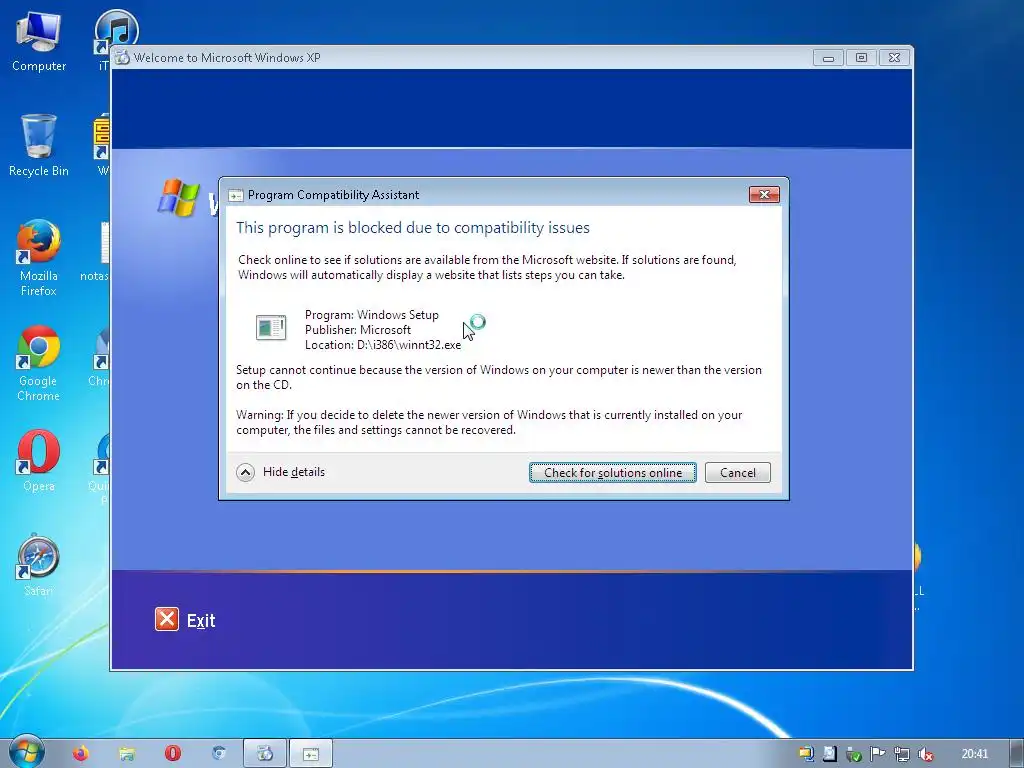1024x768 pixels.
Task: Select the iTunes desktop icon
Action: click(116, 33)
